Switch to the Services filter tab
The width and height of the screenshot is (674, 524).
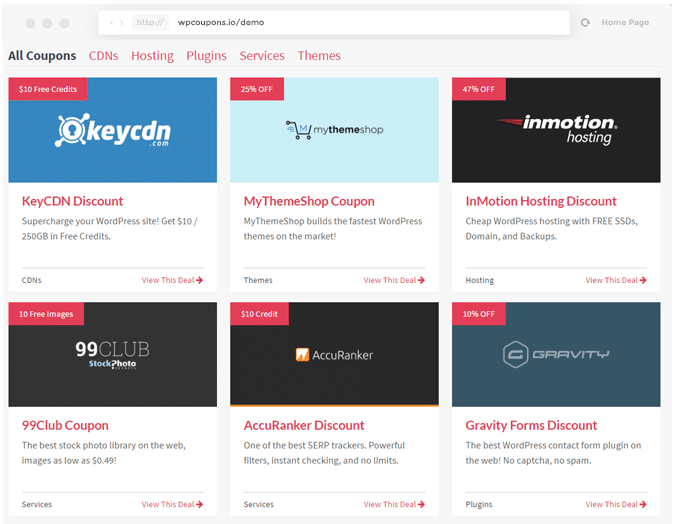click(262, 55)
